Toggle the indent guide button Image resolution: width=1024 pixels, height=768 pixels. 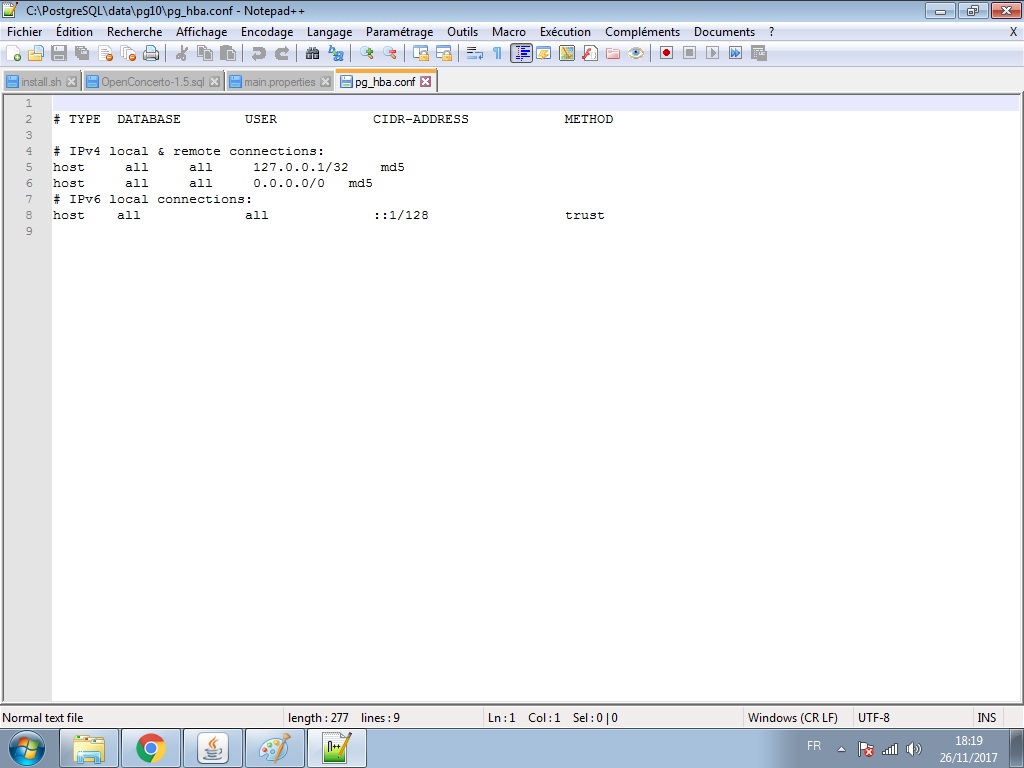coord(521,53)
